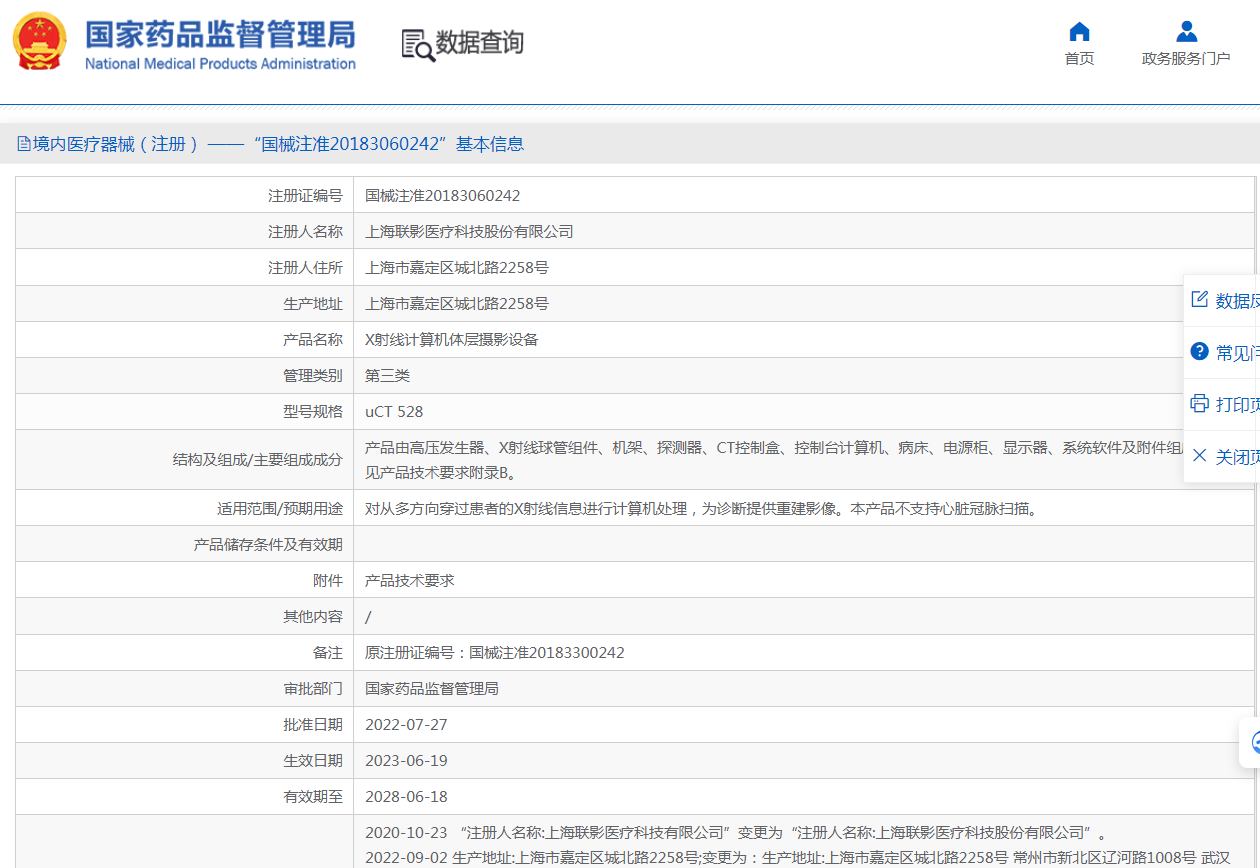Click the 原注册证编号 remark text
The image size is (1260, 868).
click(x=495, y=653)
